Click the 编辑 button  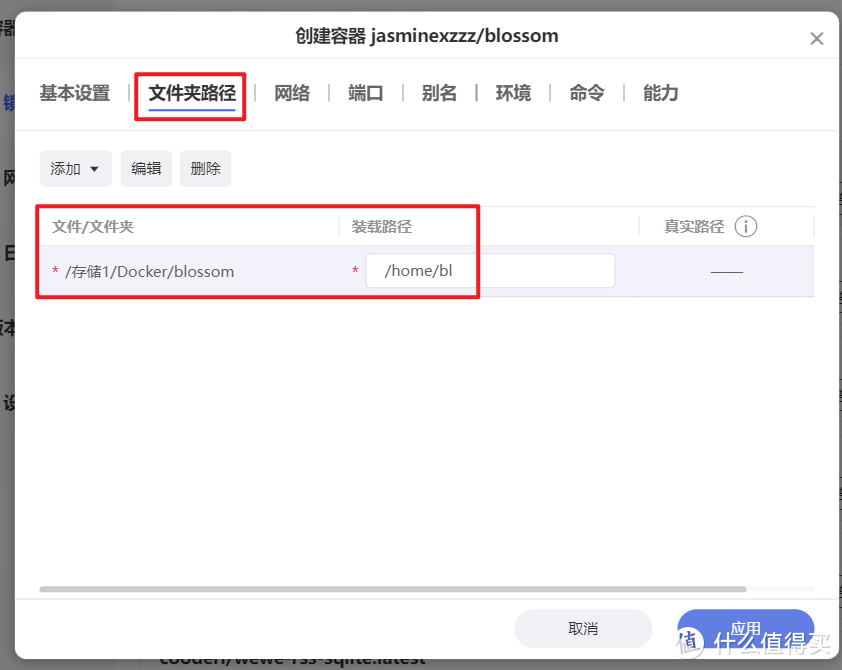click(x=146, y=168)
